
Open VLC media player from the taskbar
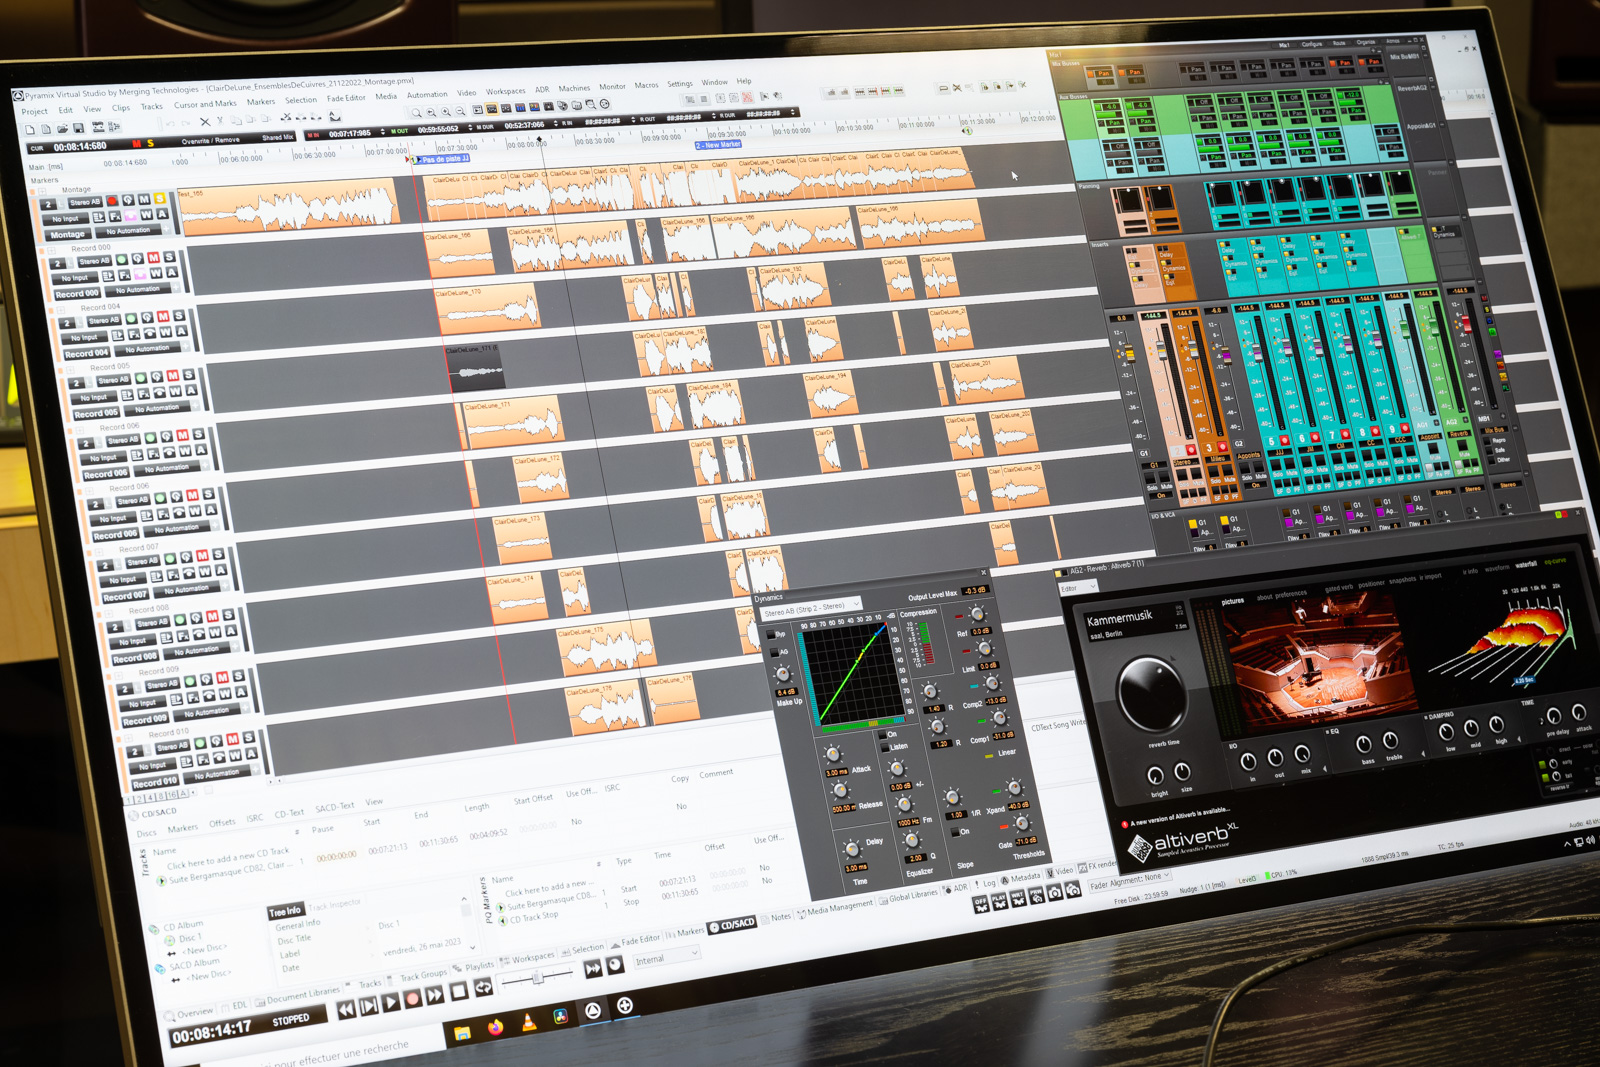[x=528, y=1022]
